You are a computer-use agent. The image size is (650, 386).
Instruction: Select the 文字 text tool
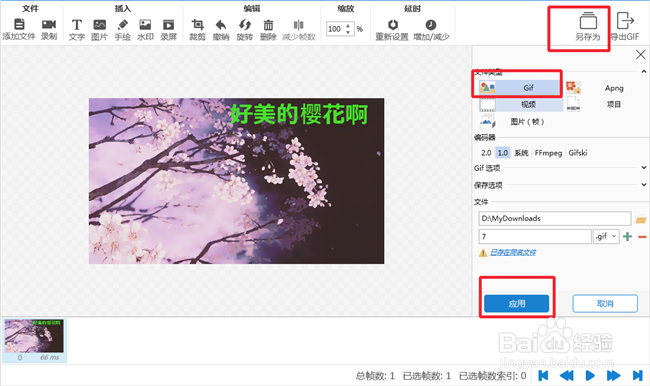(77, 24)
